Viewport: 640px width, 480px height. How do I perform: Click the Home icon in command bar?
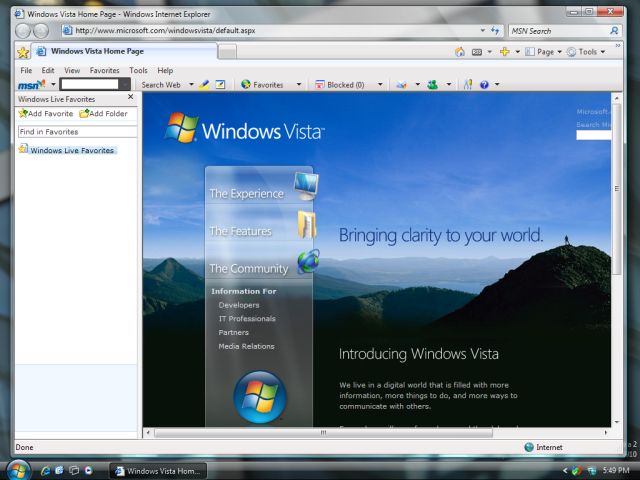tap(460, 52)
